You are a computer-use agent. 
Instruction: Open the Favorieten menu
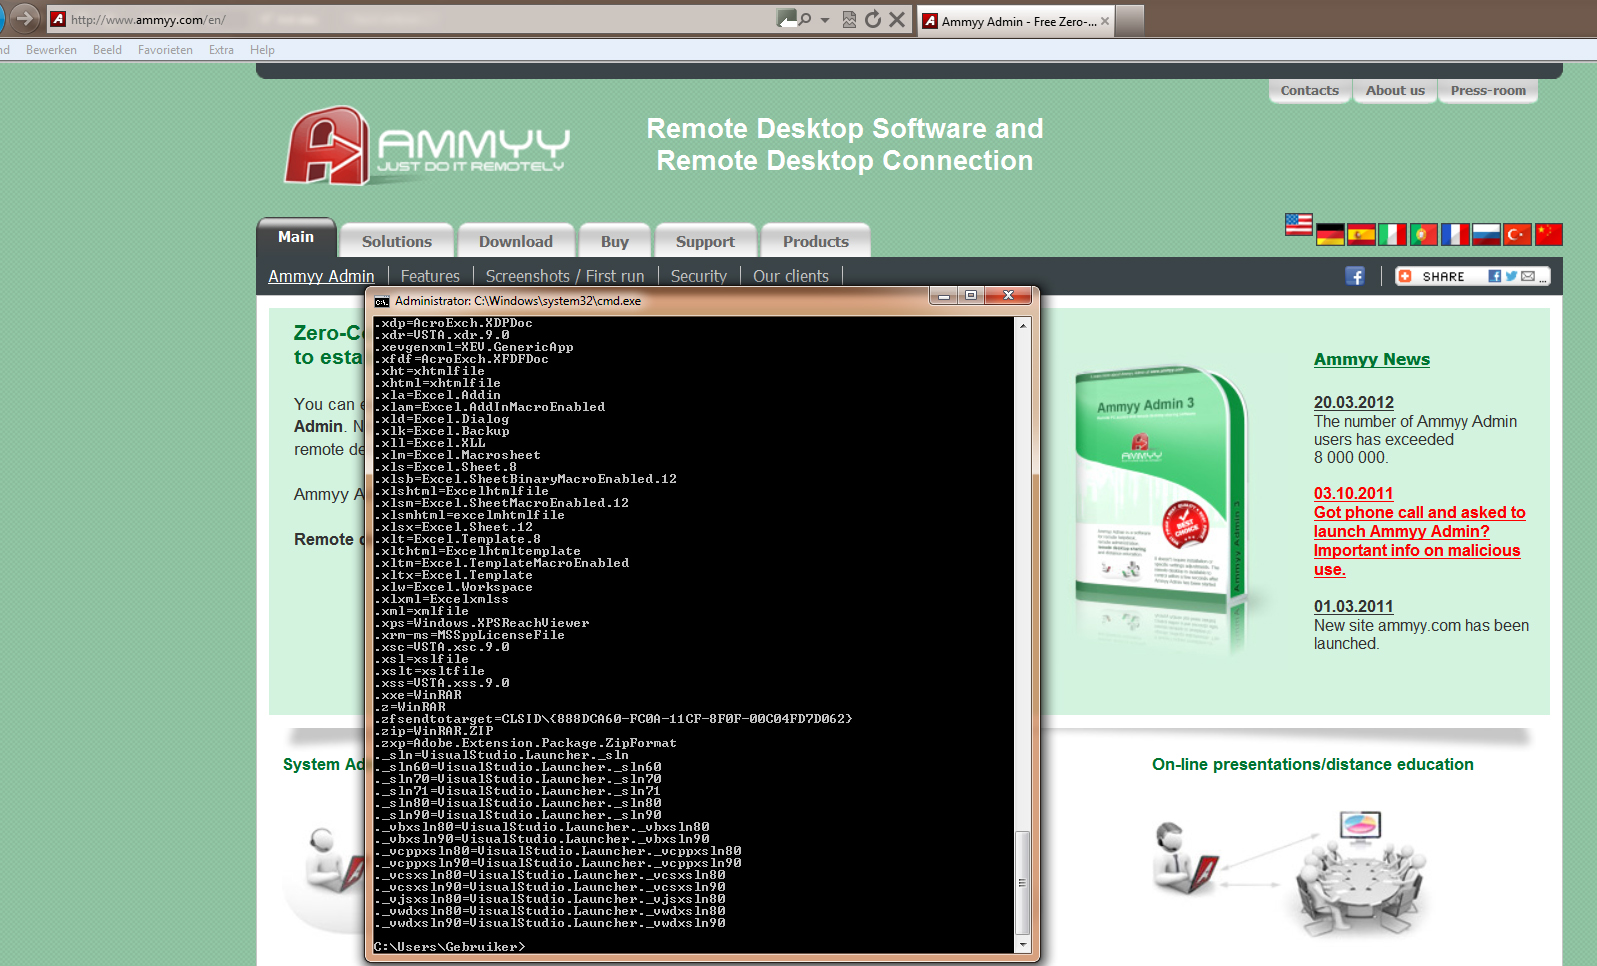165,50
